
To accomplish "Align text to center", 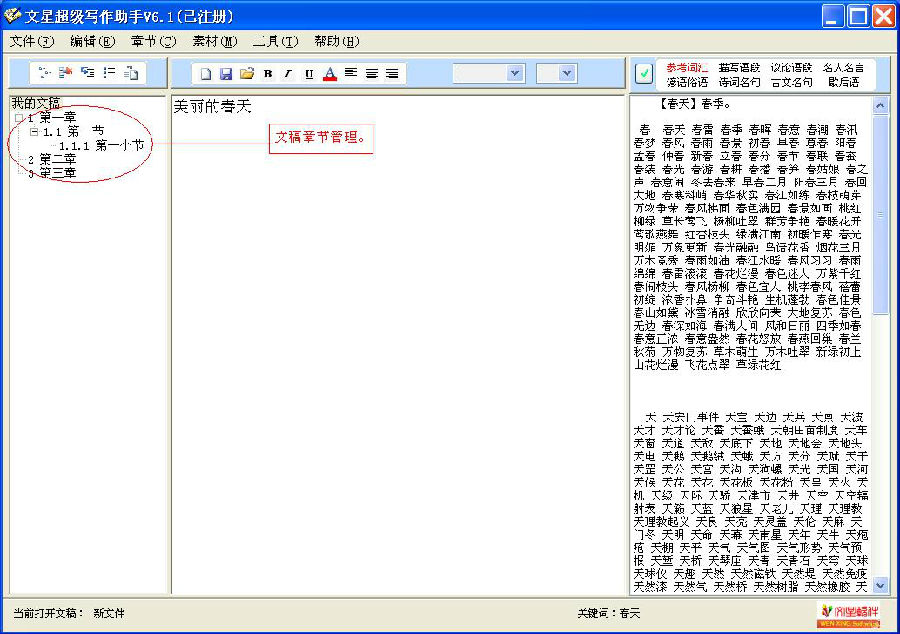I will pos(371,73).
